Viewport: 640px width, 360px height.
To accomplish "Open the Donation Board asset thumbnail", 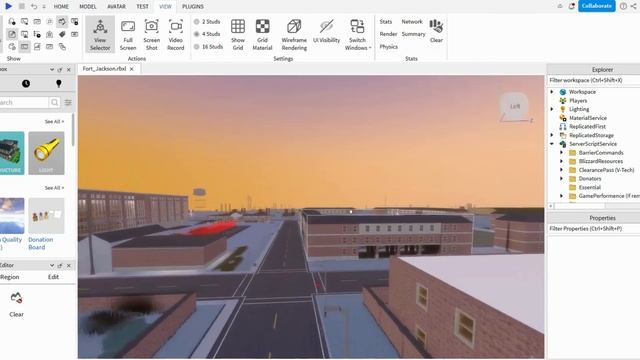I will click(x=46, y=216).
